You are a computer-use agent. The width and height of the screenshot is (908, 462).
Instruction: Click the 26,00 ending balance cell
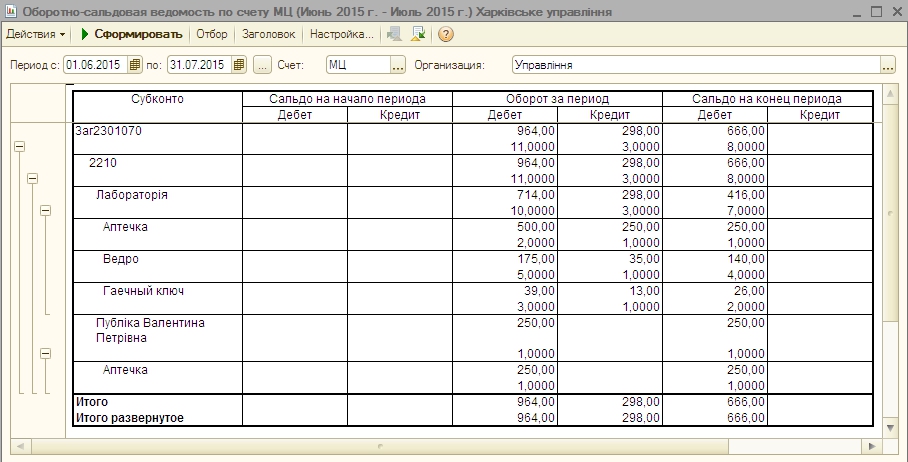point(749,291)
